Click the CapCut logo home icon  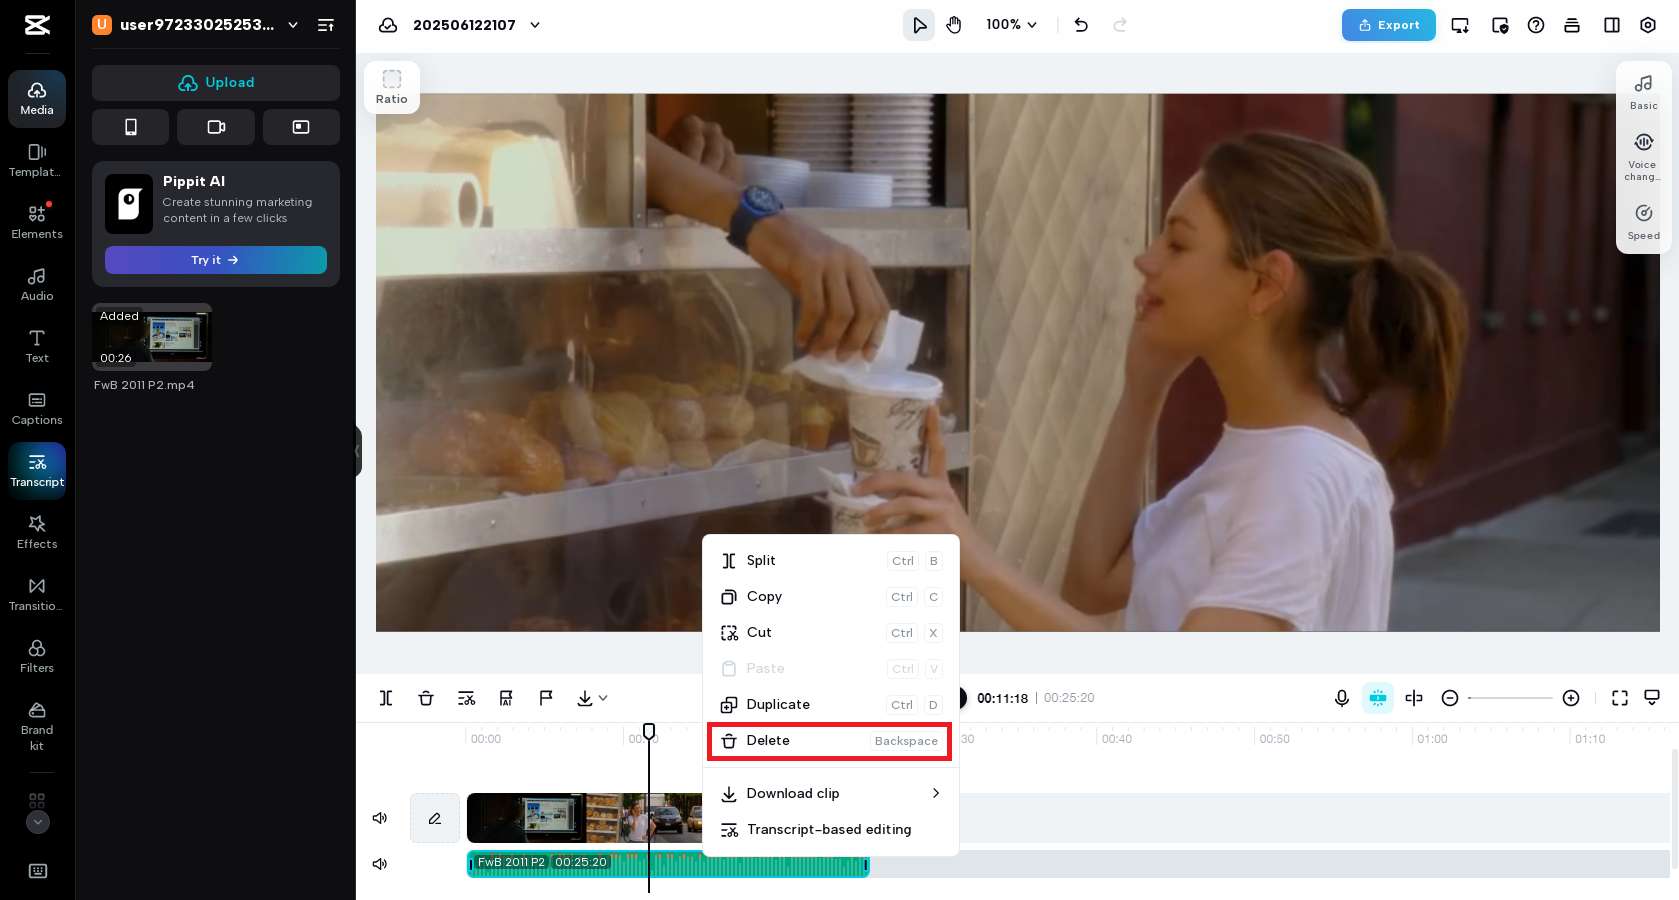click(x=37, y=25)
